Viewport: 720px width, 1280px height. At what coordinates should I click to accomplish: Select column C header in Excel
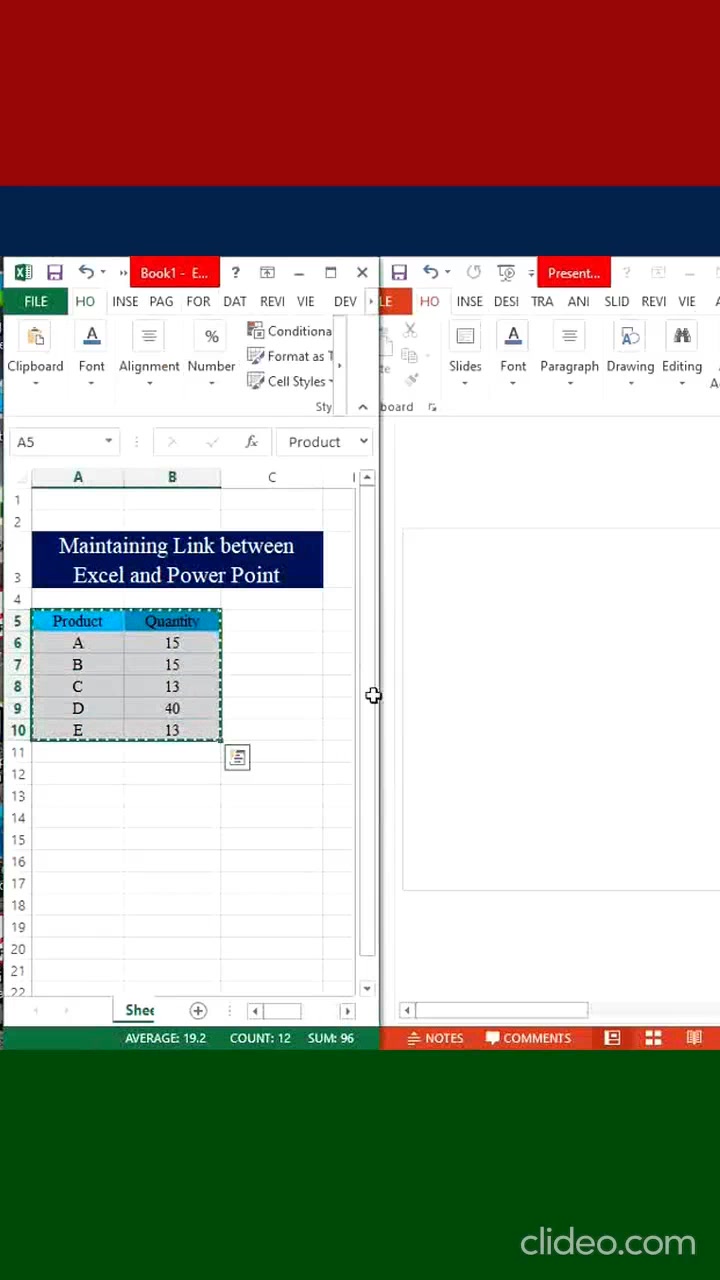point(271,478)
